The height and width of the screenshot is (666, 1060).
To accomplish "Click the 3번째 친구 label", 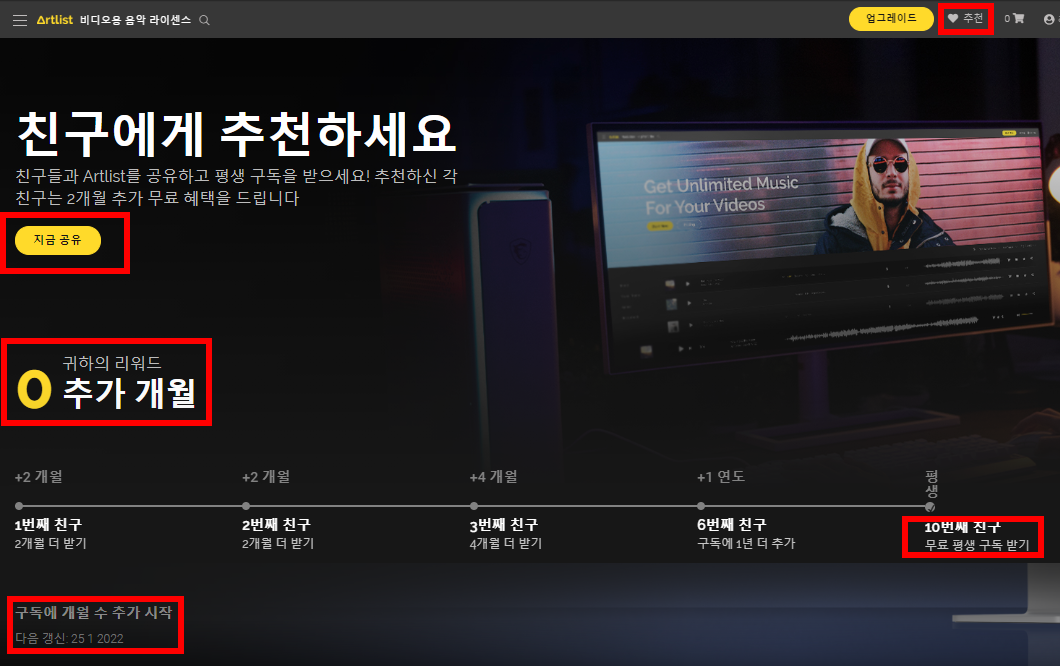I will [x=504, y=525].
